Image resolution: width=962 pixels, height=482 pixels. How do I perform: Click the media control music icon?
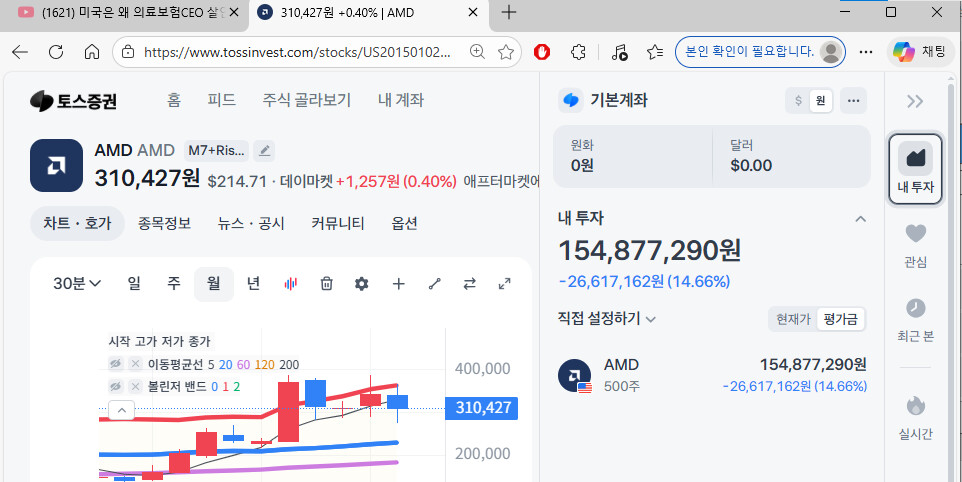(620, 52)
